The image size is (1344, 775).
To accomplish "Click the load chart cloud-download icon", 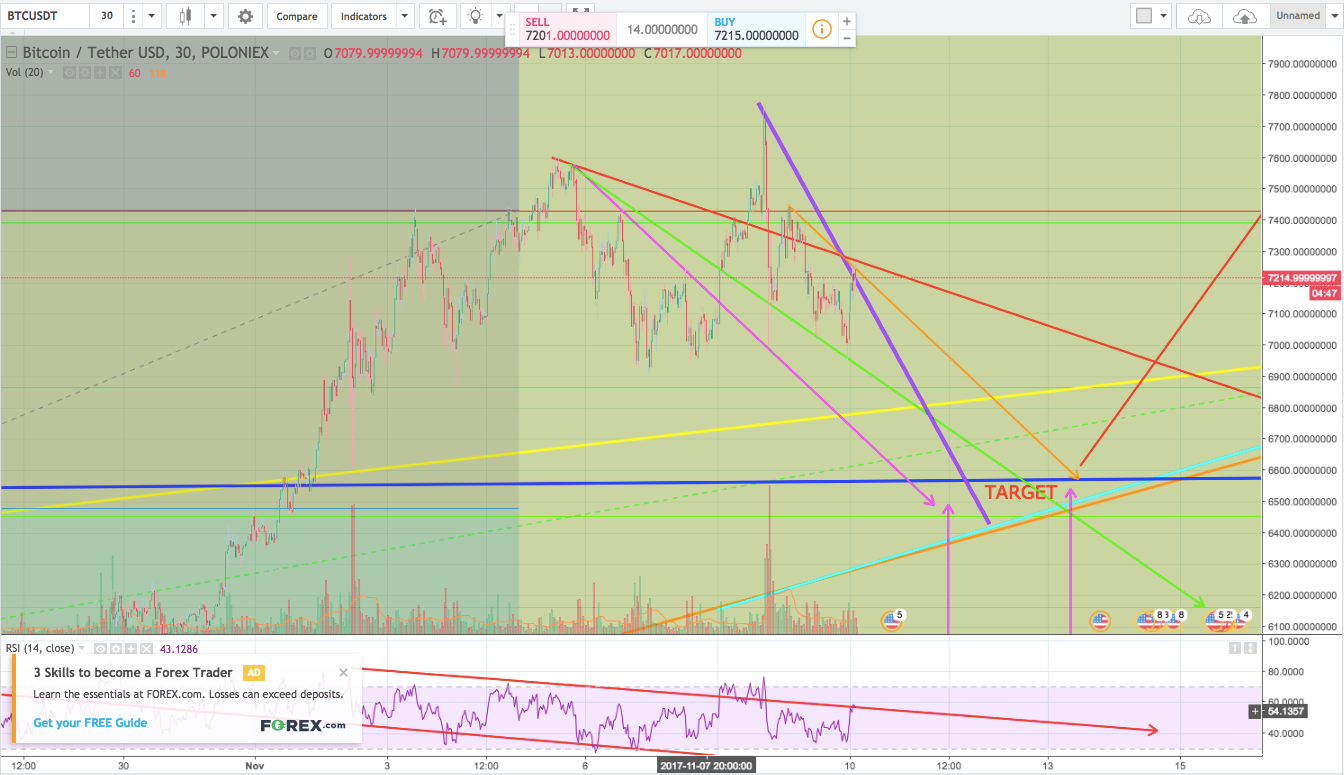I will (1199, 16).
